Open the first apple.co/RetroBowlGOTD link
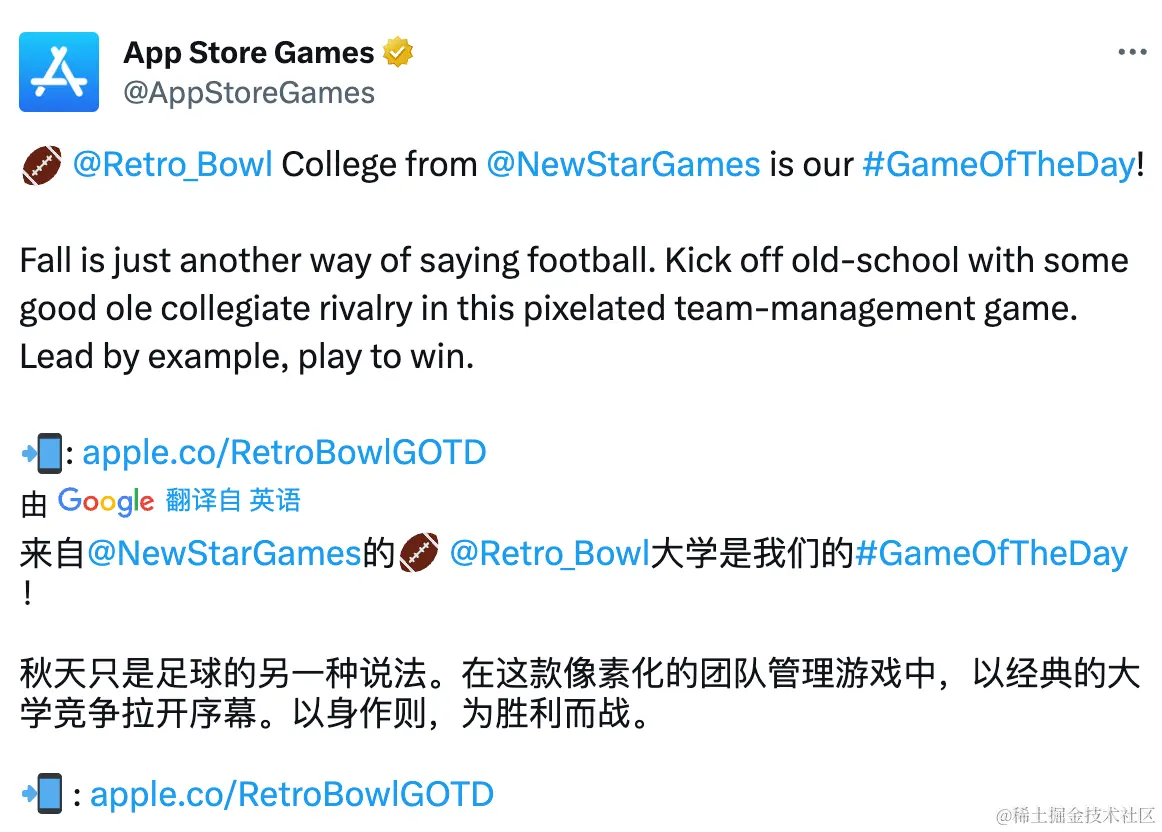The width and height of the screenshot is (1162, 832). point(284,453)
